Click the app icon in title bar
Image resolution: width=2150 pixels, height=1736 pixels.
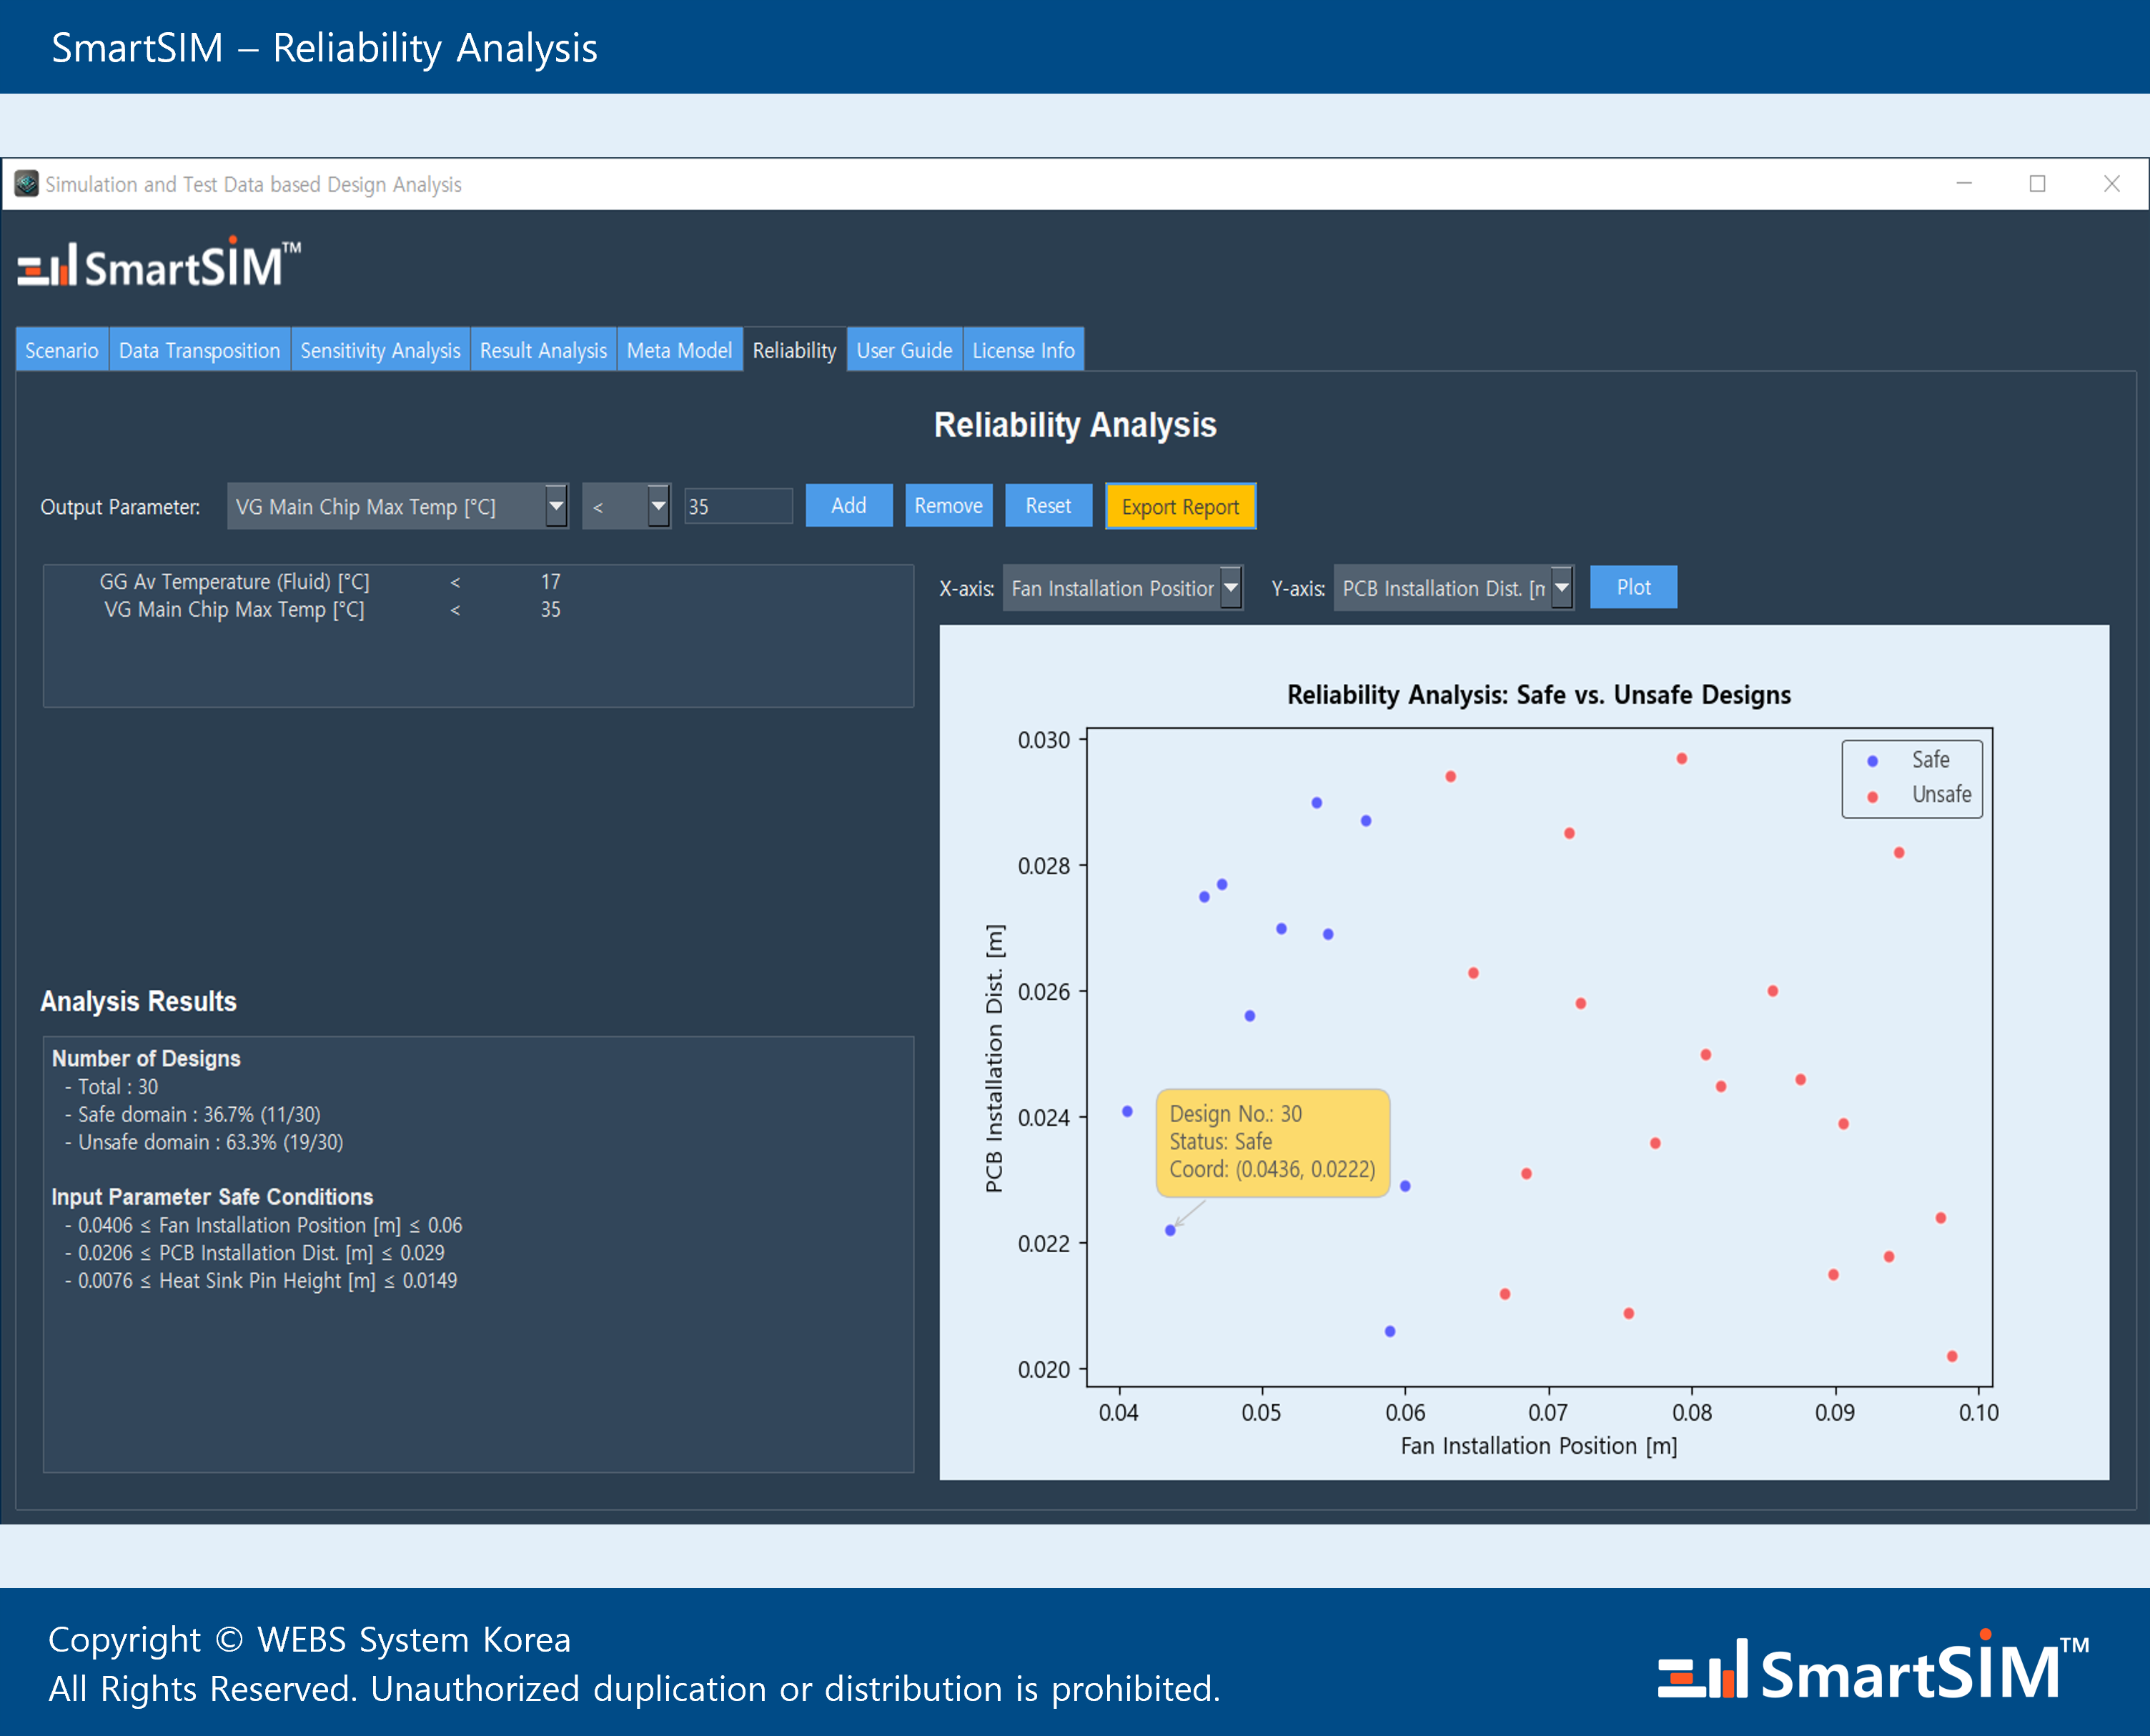click(x=26, y=184)
